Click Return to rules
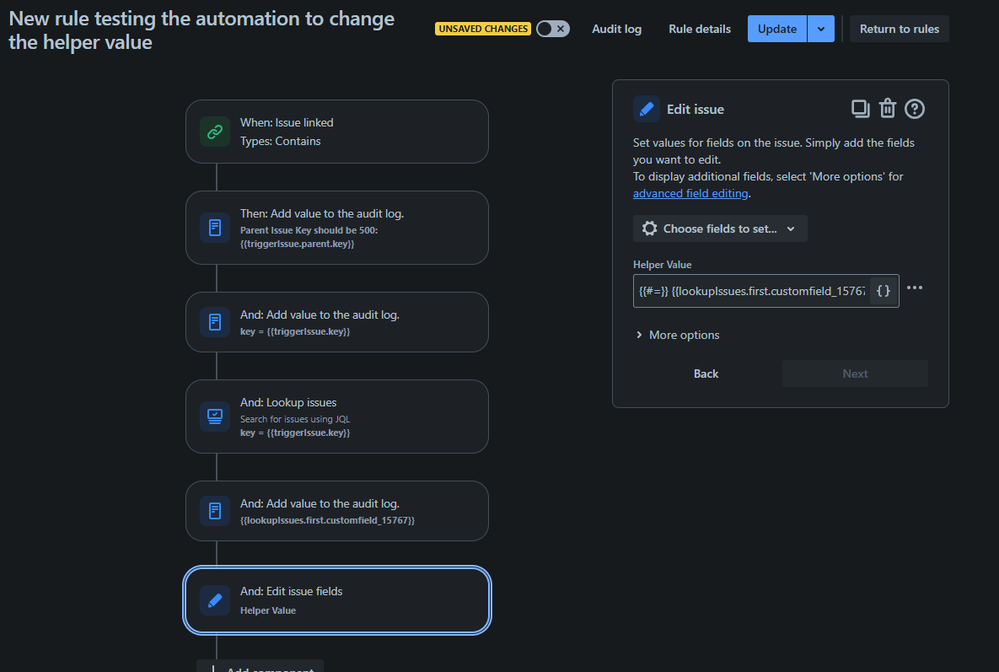The width and height of the screenshot is (999, 672). pos(899,29)
